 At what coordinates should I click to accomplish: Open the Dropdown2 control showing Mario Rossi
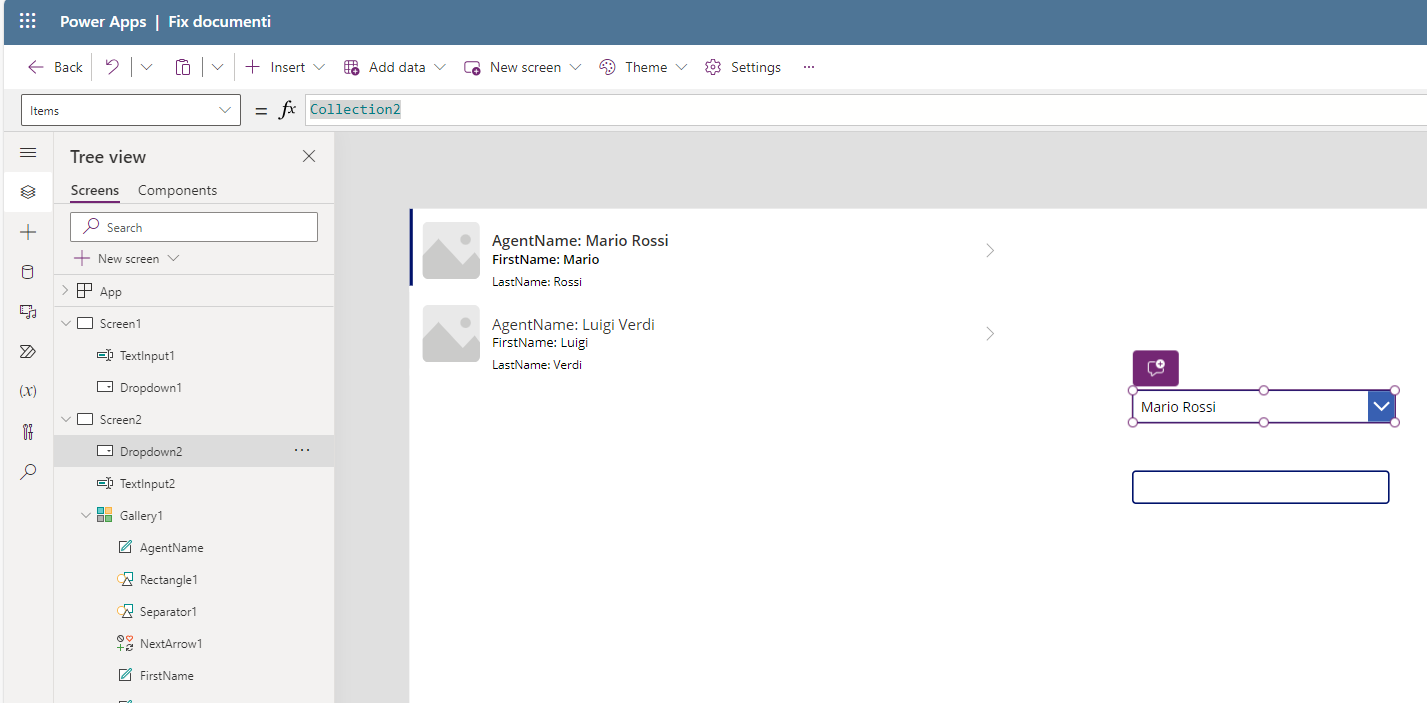point(1260,406)
